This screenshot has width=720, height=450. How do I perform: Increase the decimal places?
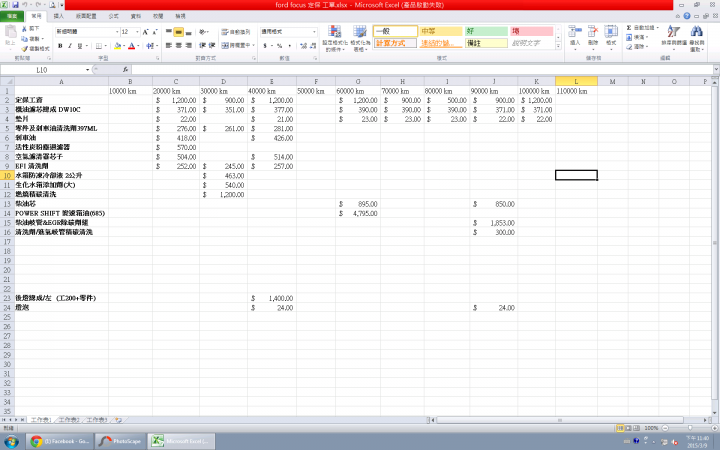click(x=303, y=45)
